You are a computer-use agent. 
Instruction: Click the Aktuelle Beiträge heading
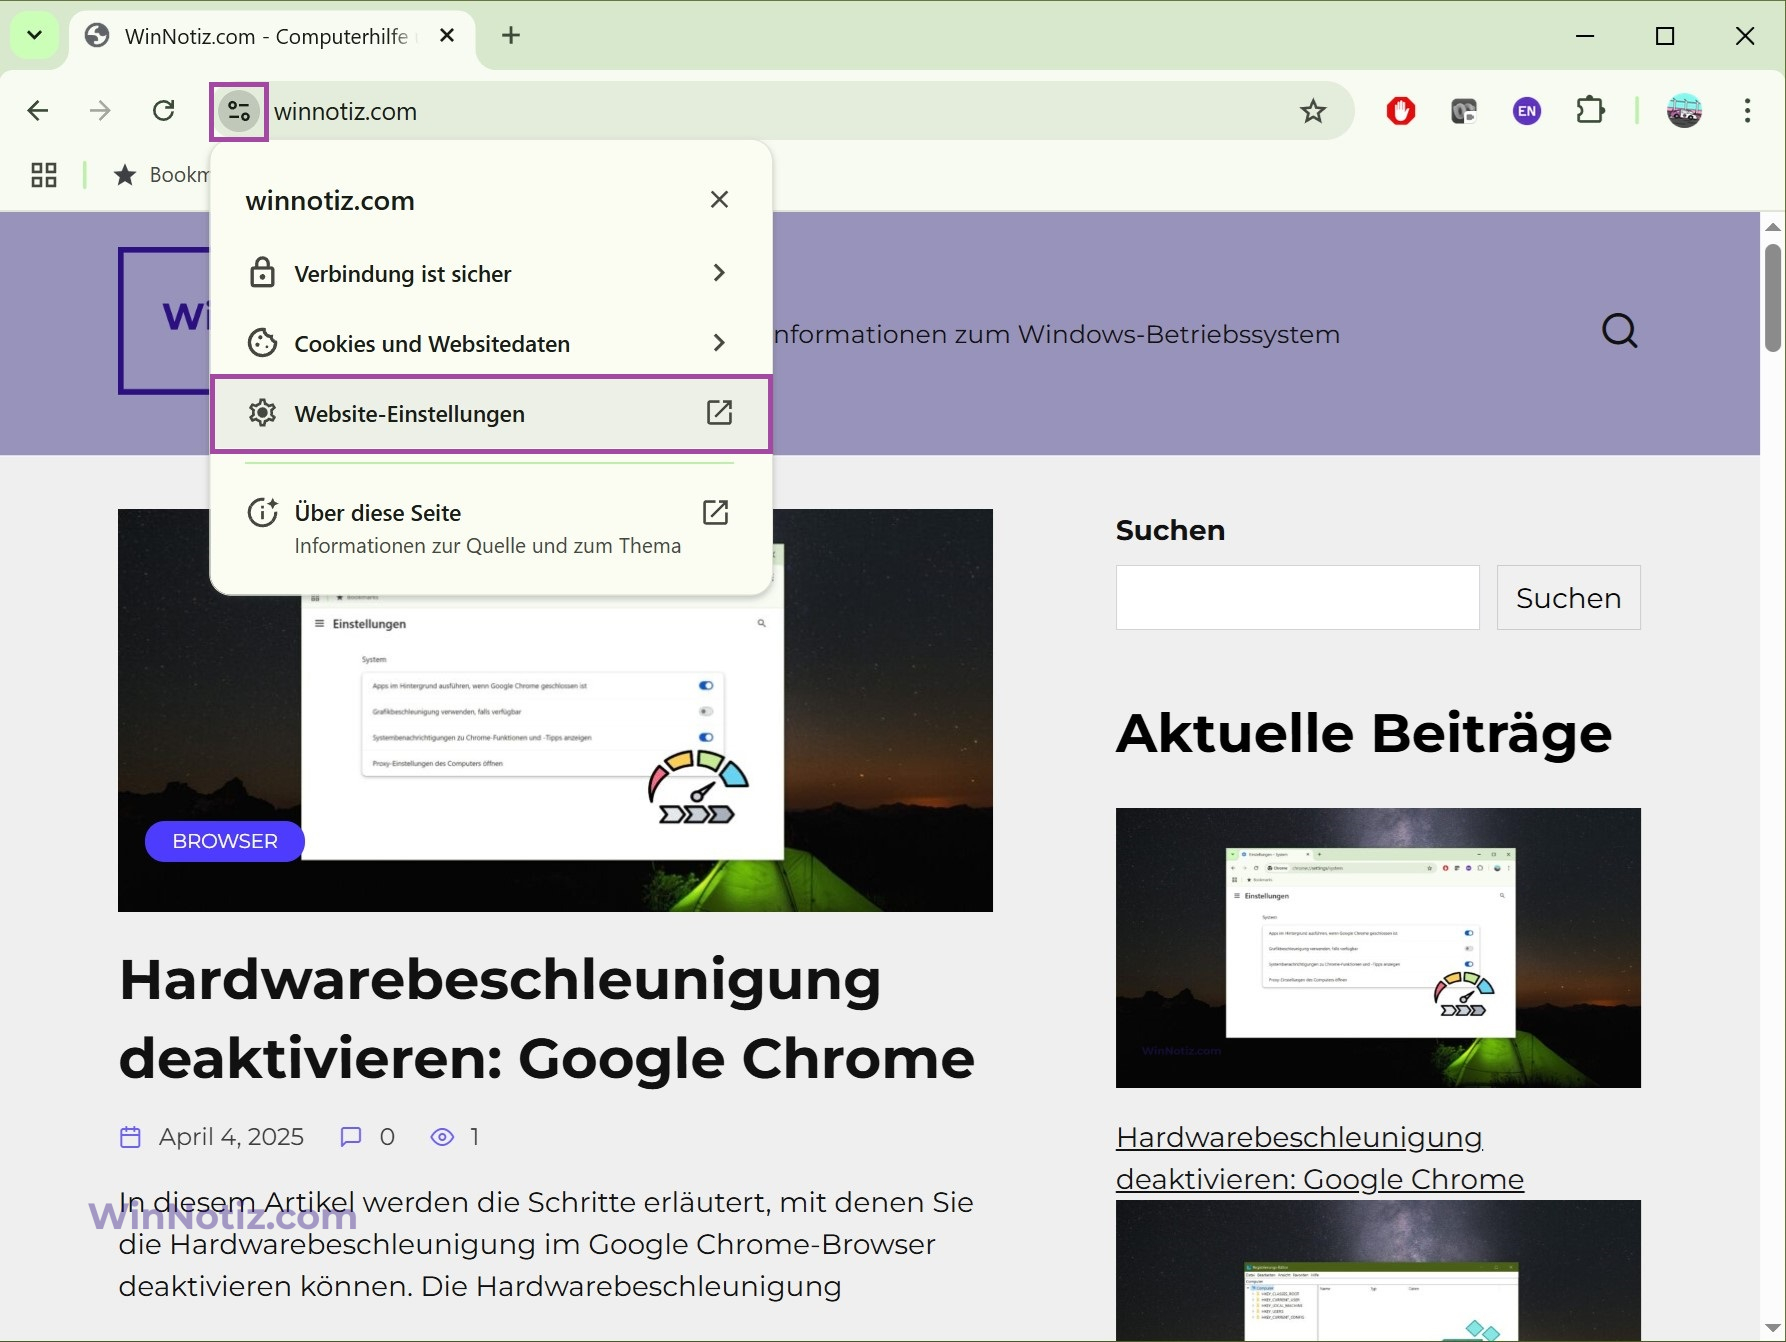(x=1364, y=734)
